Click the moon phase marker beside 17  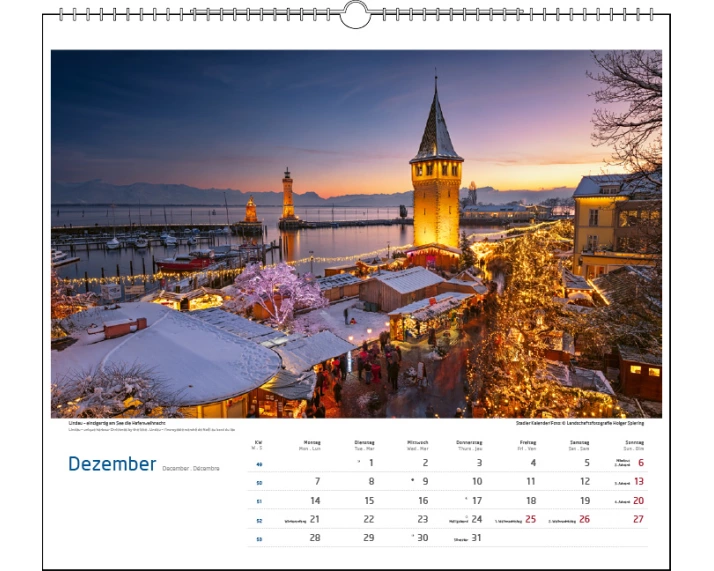click(x=466, y=499)
